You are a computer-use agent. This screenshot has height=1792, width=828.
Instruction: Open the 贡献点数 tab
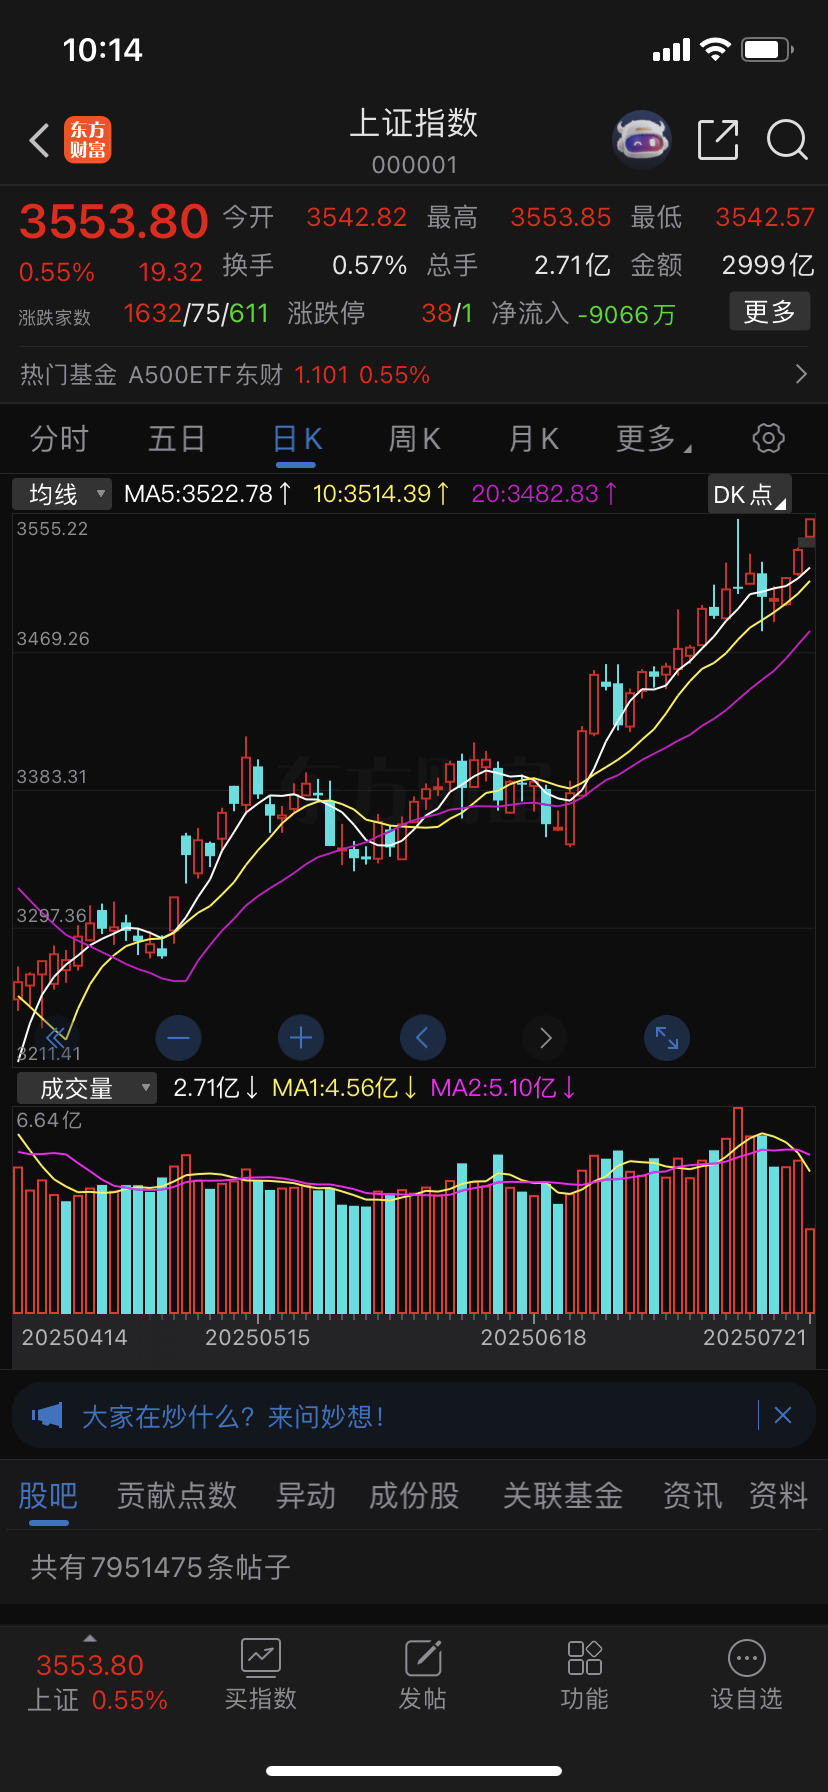click(x=176, y=1496)
